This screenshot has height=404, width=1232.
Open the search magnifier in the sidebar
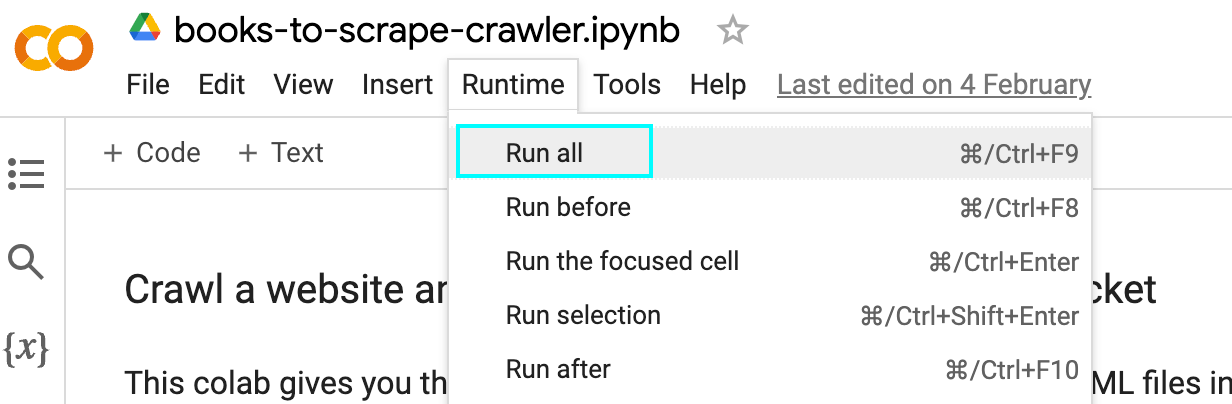pyautogui.click(x=26, y=262)
